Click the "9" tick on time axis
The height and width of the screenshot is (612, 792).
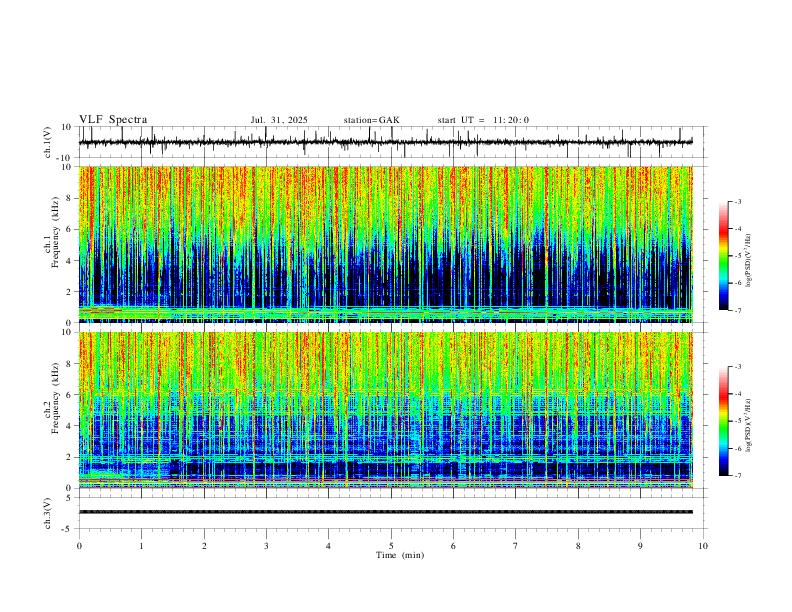(640, 546)
